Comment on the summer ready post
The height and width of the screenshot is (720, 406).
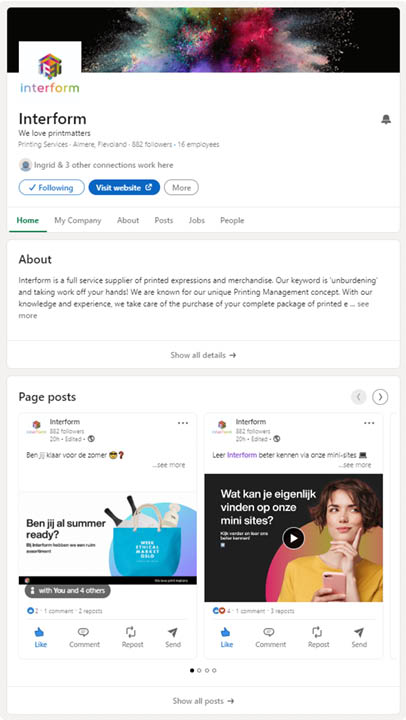pos(85,638)
